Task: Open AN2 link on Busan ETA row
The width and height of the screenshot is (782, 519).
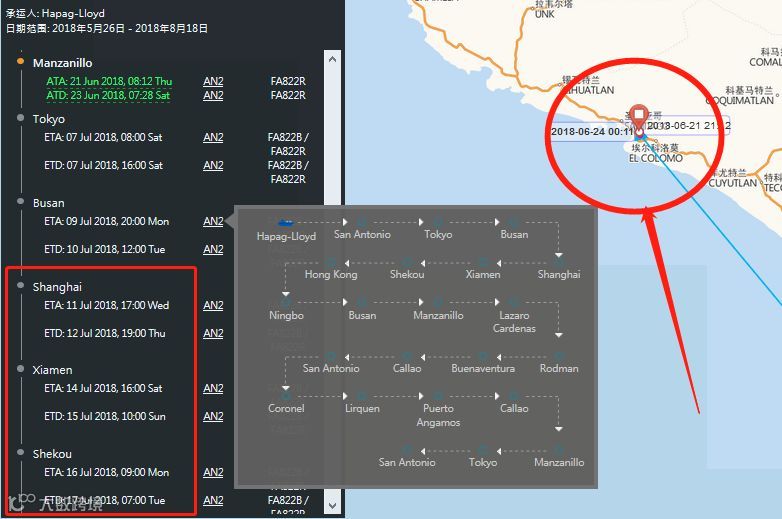Action: [213, 221]
